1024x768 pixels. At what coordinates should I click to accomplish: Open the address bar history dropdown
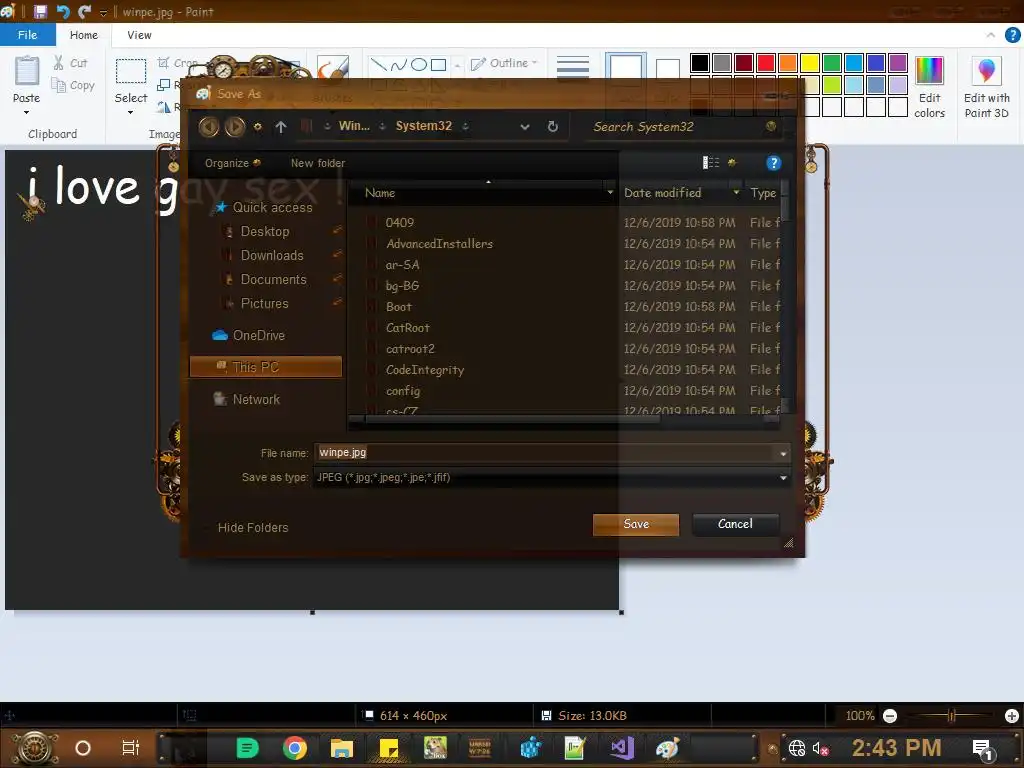click(524, 127)
